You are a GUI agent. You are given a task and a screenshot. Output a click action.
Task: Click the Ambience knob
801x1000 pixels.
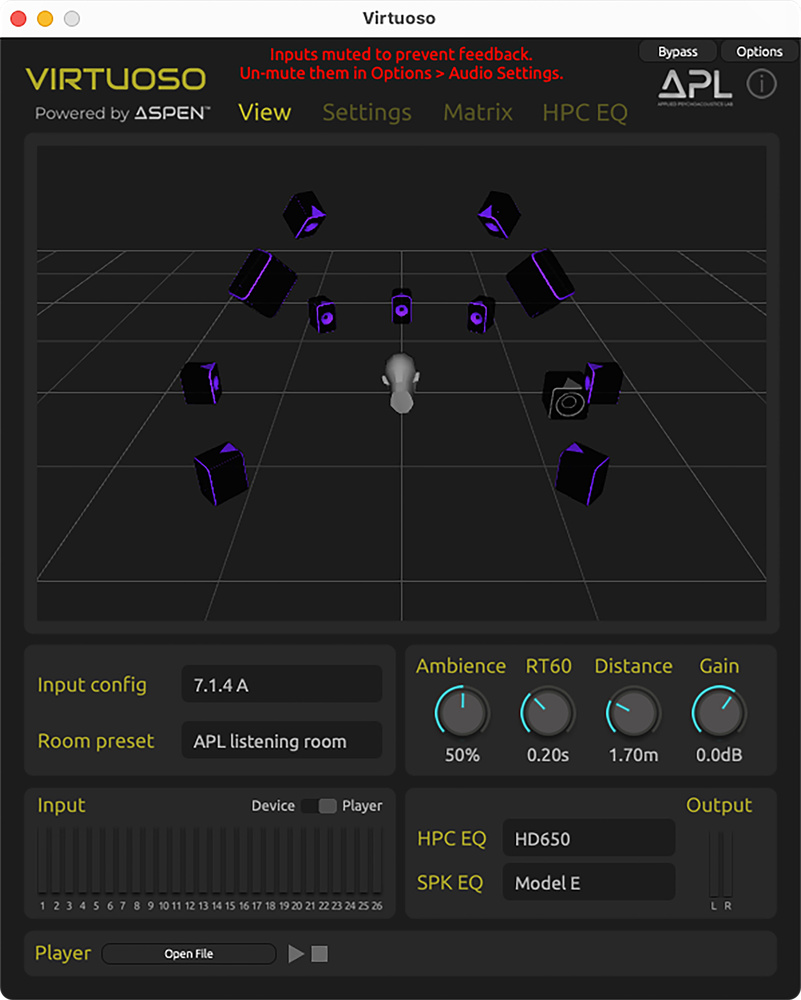pos(462,713)
